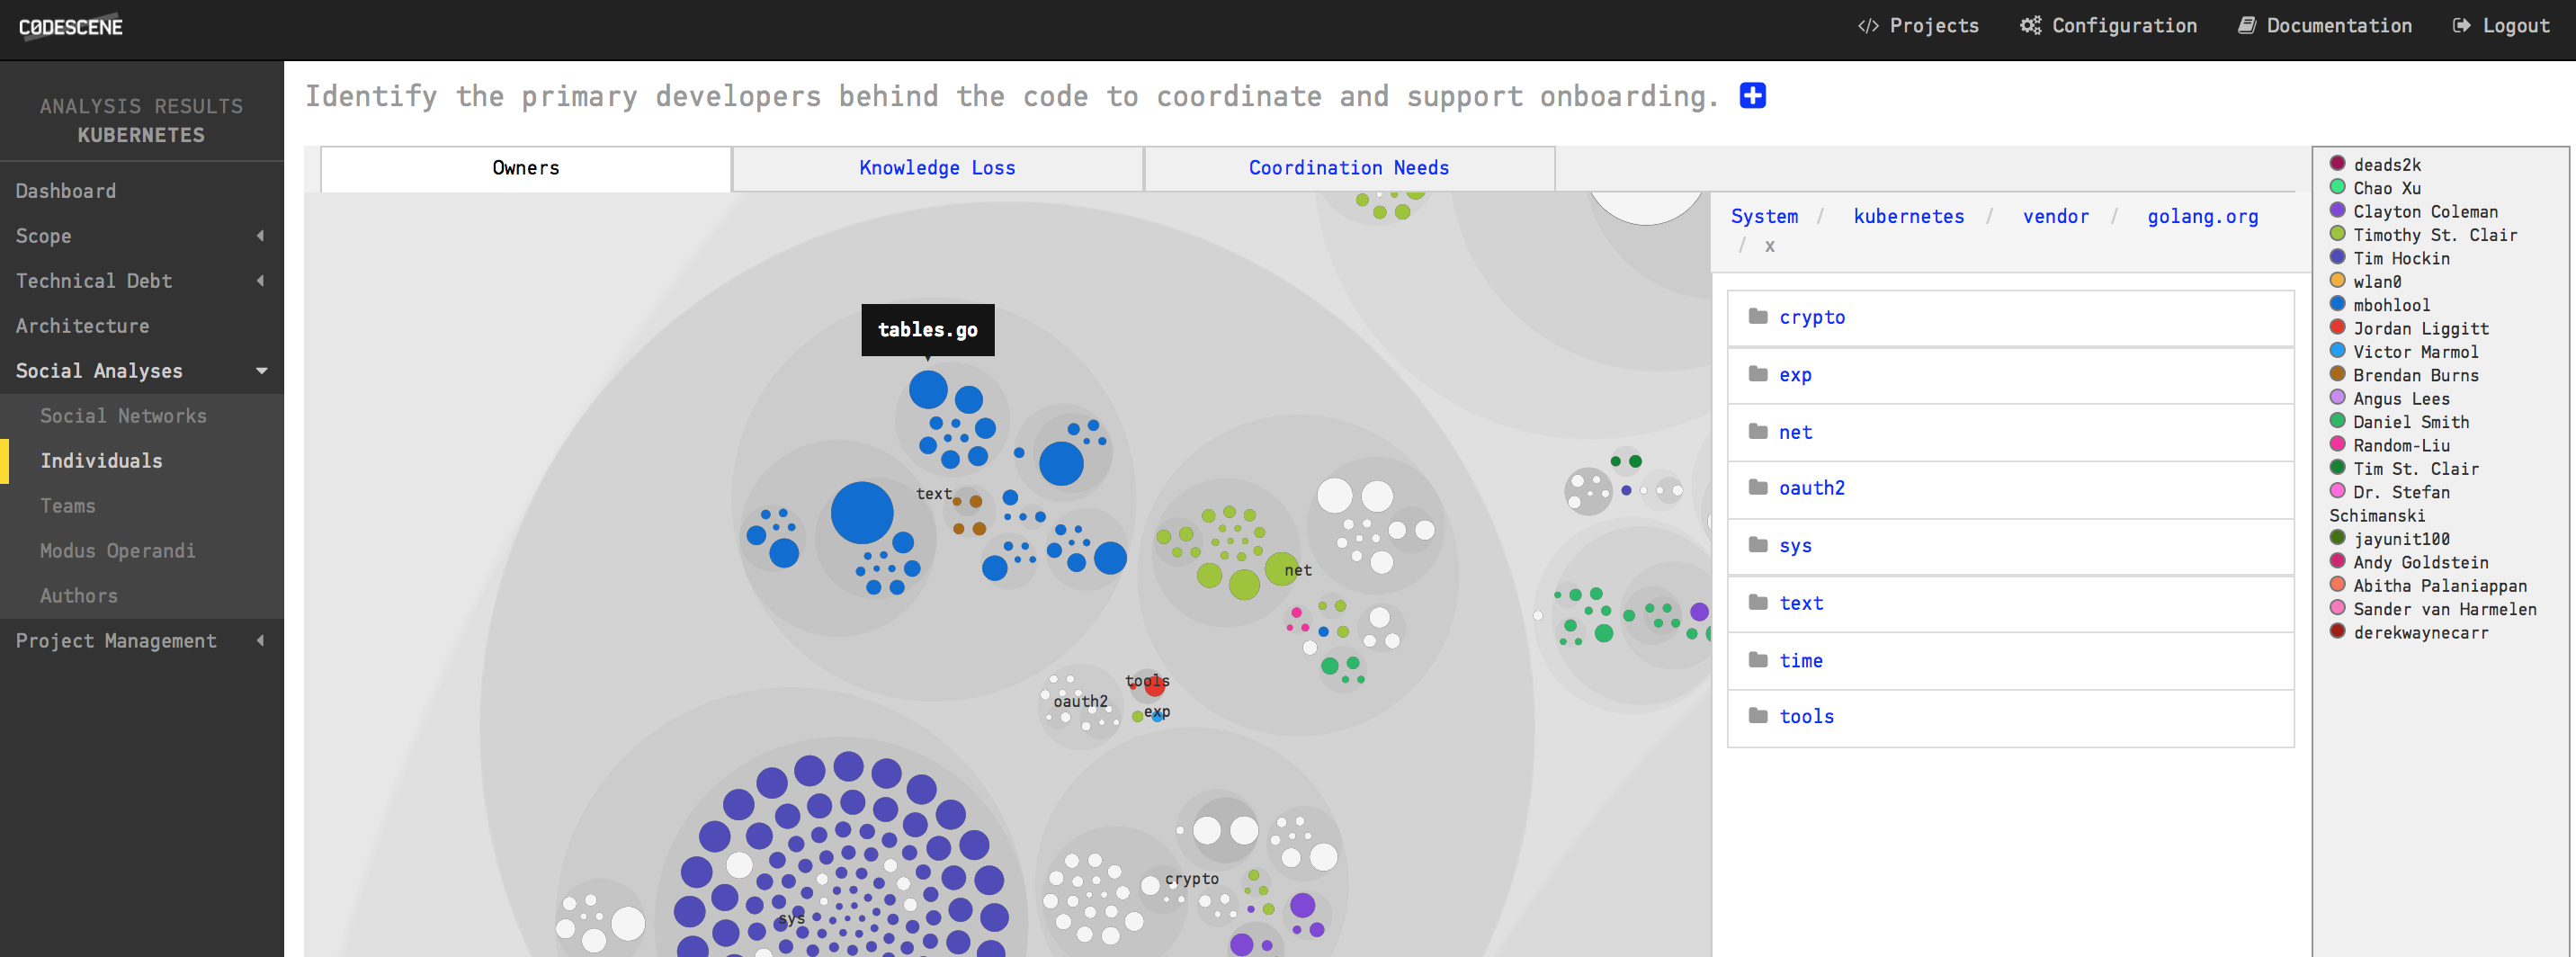Image resolution: width=2576 pixels, height=957 pixels.
Task: Select Individuals submenu item
Action: pos(101,461)
